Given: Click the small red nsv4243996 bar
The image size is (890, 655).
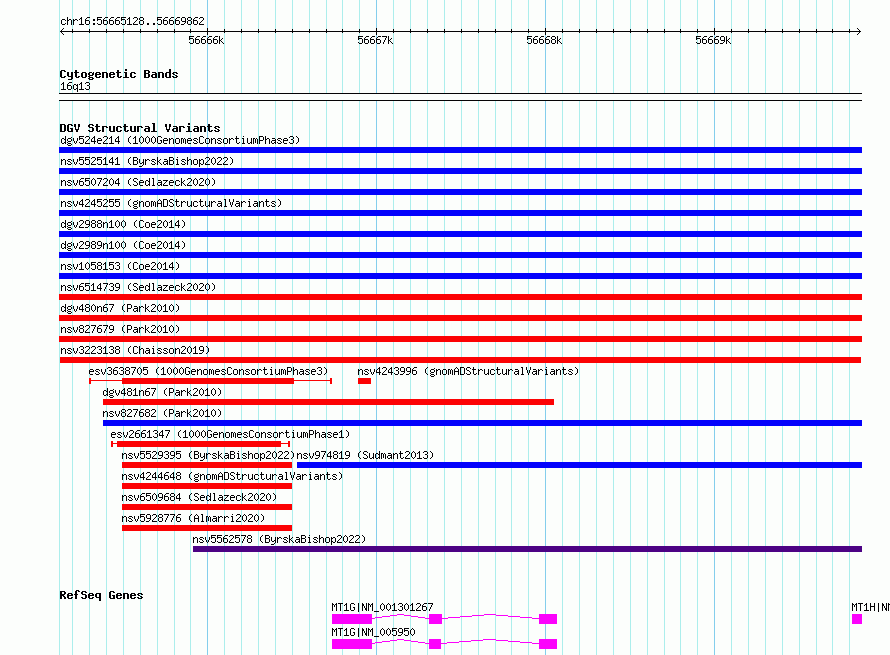Looking at the screenshot, I should [x=364, y=381].
